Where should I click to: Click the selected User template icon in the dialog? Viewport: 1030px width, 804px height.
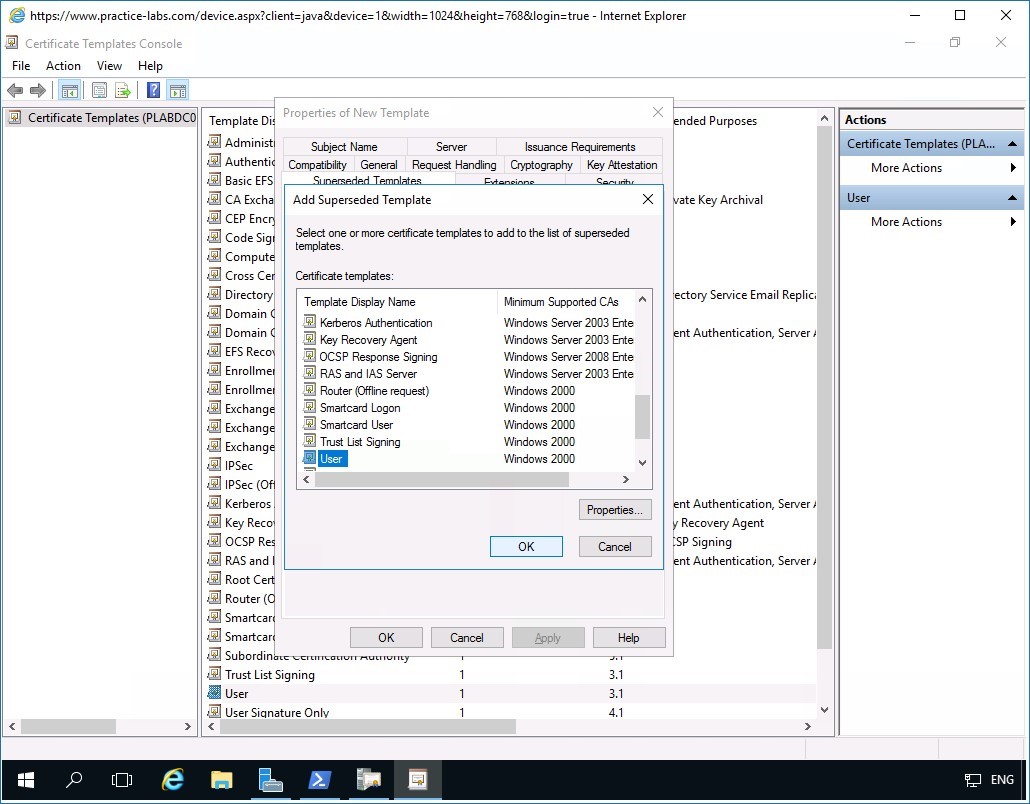(309, 458)
